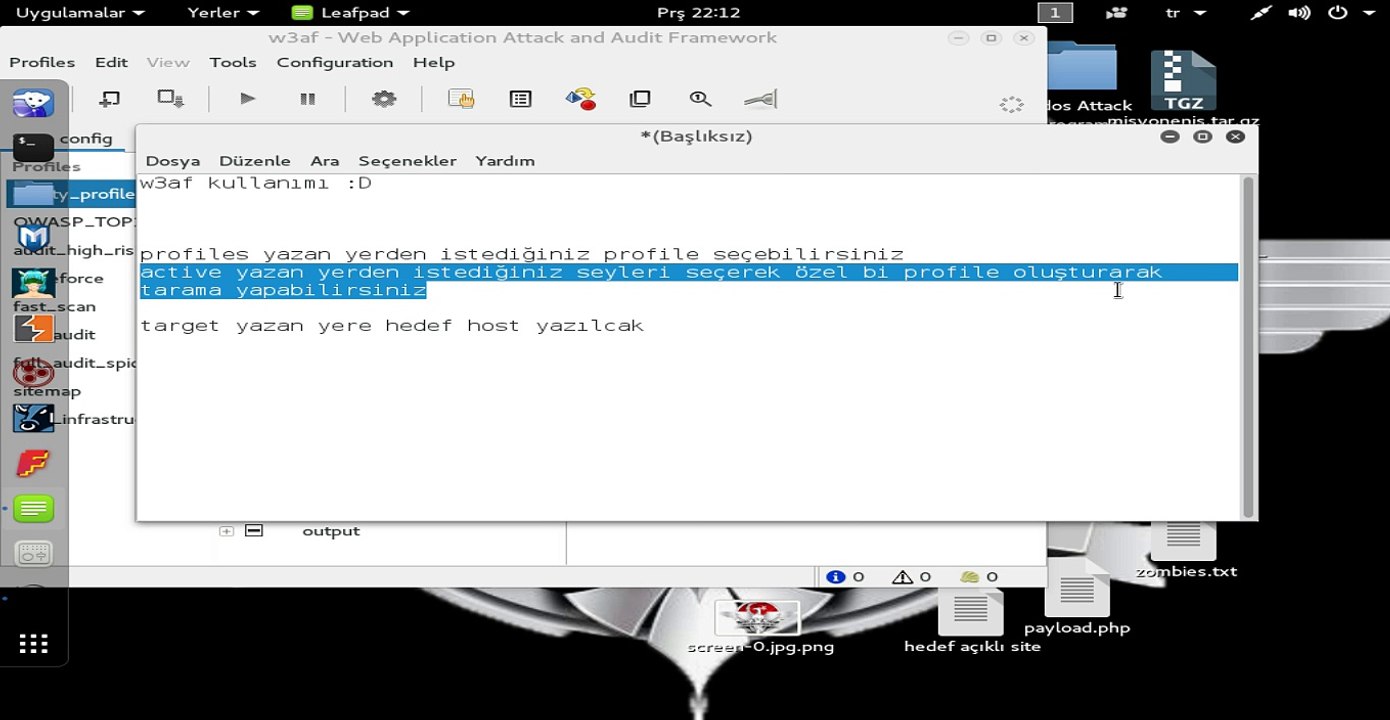Click the trumpet-shaped icon in w3af toolbar

(x=761, y=99)
